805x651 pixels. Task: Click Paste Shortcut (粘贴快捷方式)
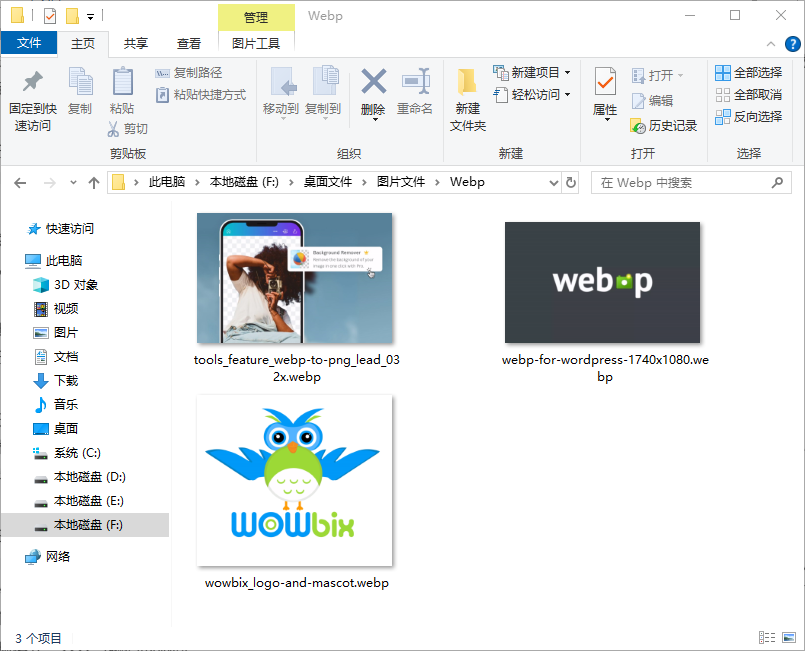pyautogui.click(x=201, y=95)
